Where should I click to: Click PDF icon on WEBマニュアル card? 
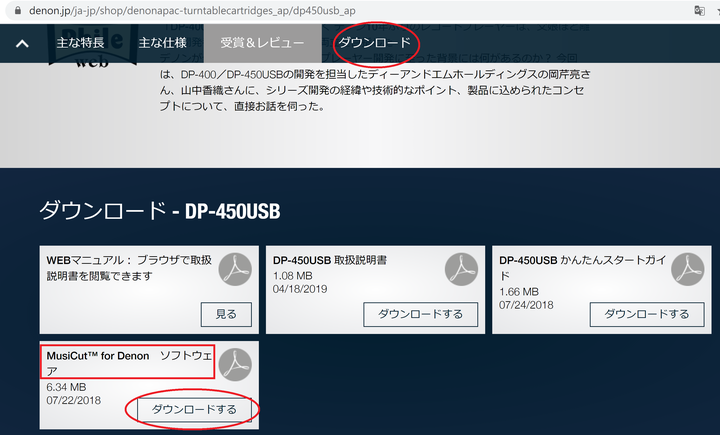pos(235,269)
